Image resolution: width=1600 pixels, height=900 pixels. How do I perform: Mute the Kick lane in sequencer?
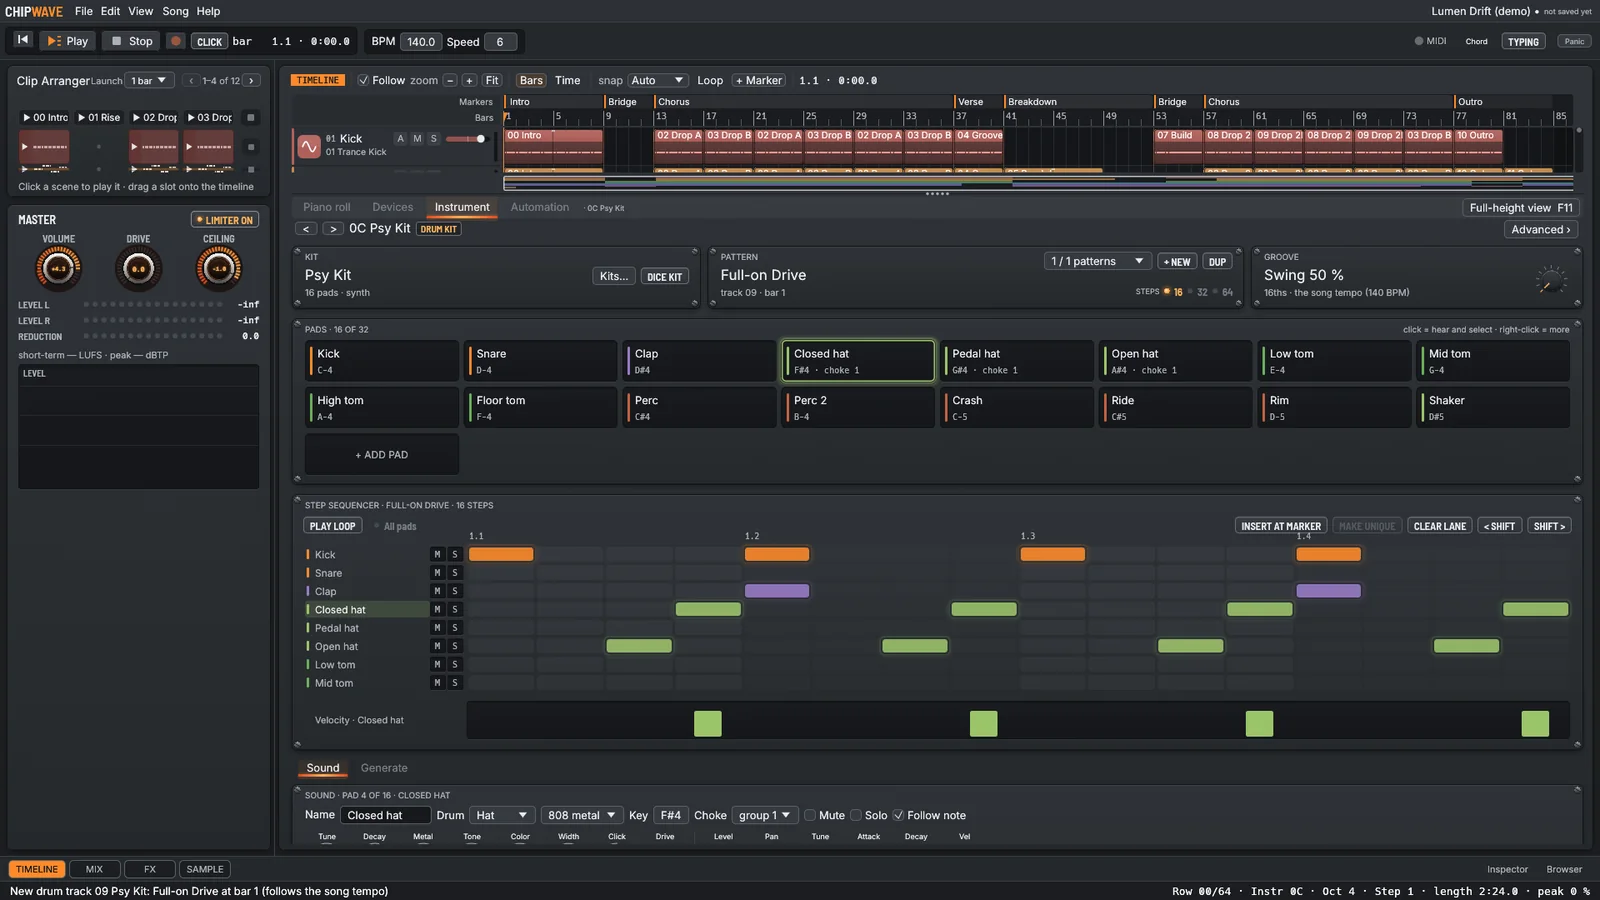pyautogui.click(x=437, y=554)
